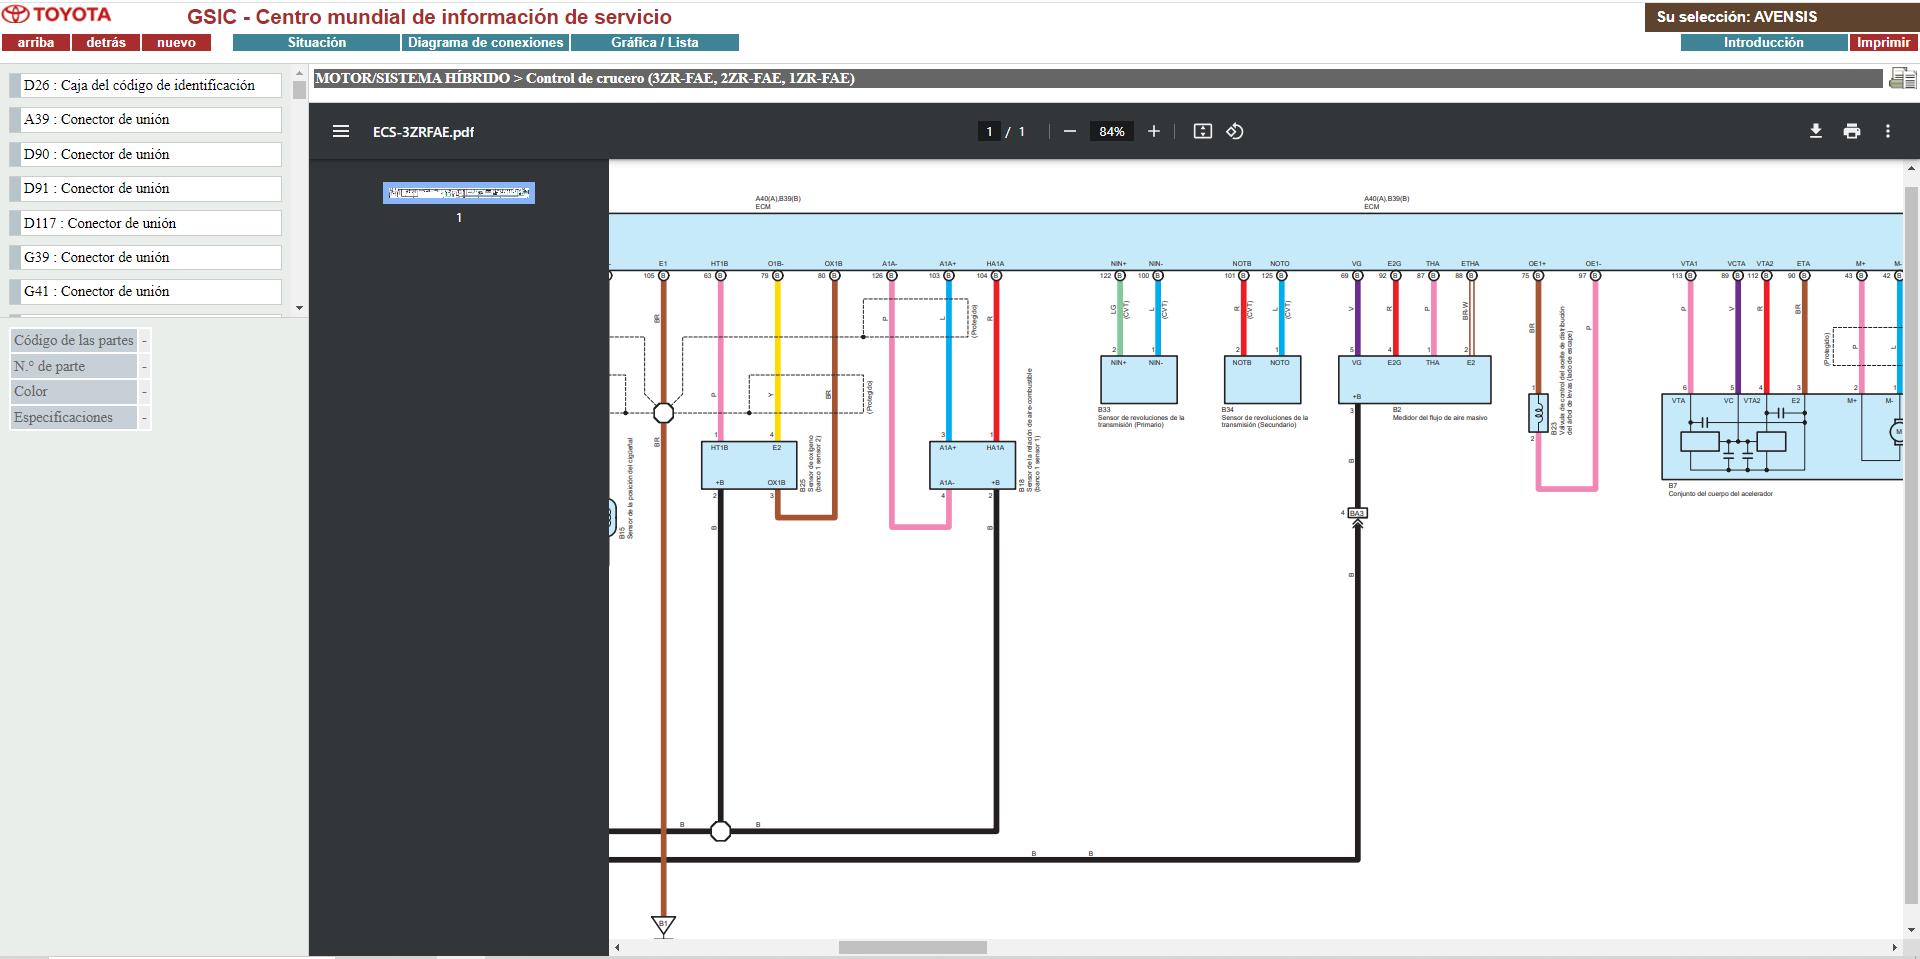Select the page 1 thumbnail

click(459, 193)
